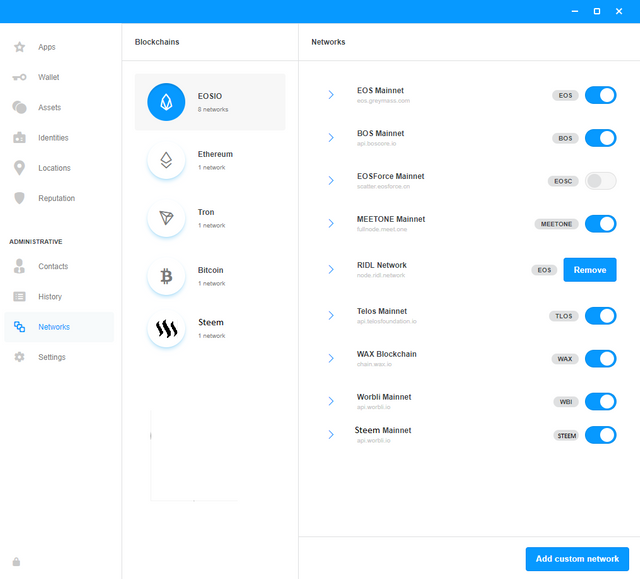Click the STEEM tag badge
The height and width of the screenshot is (579, 640).
click(x=567, y=436)
